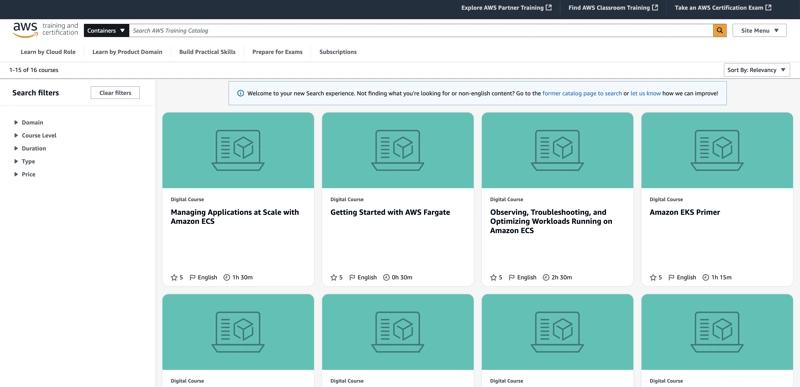Click into Search AWS Training Catalog field
Image resolution: width=800 pixels, height=387 pixels.
coord(421,31)
